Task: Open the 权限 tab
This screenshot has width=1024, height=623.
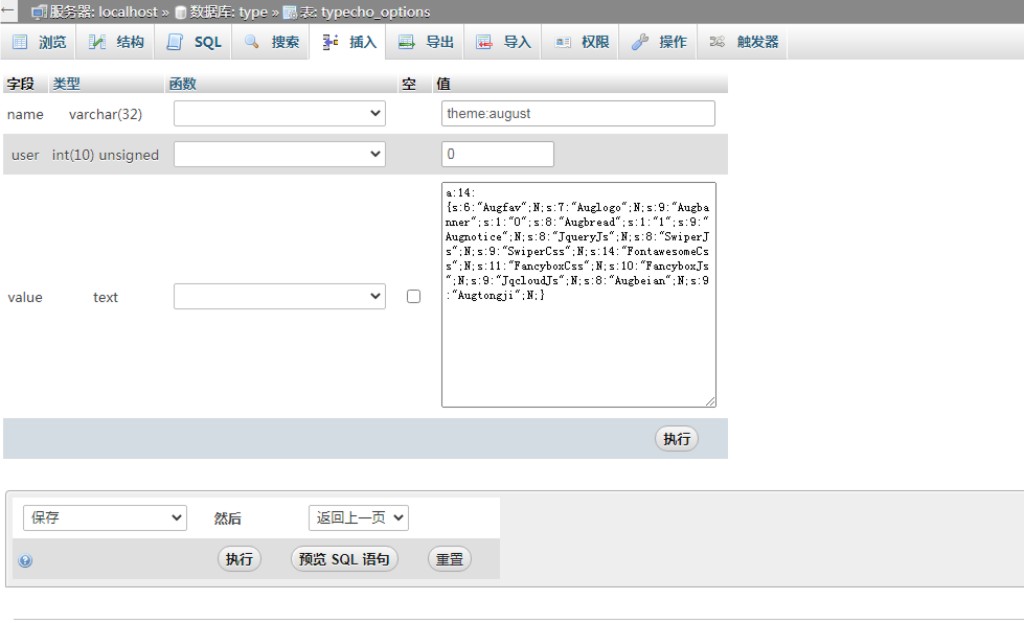Action: click(x=581, y=42)
